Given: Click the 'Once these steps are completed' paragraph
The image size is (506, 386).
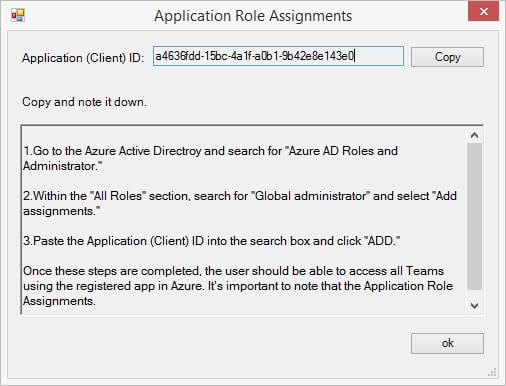Looking at the screenshot, I should [238, 286].
